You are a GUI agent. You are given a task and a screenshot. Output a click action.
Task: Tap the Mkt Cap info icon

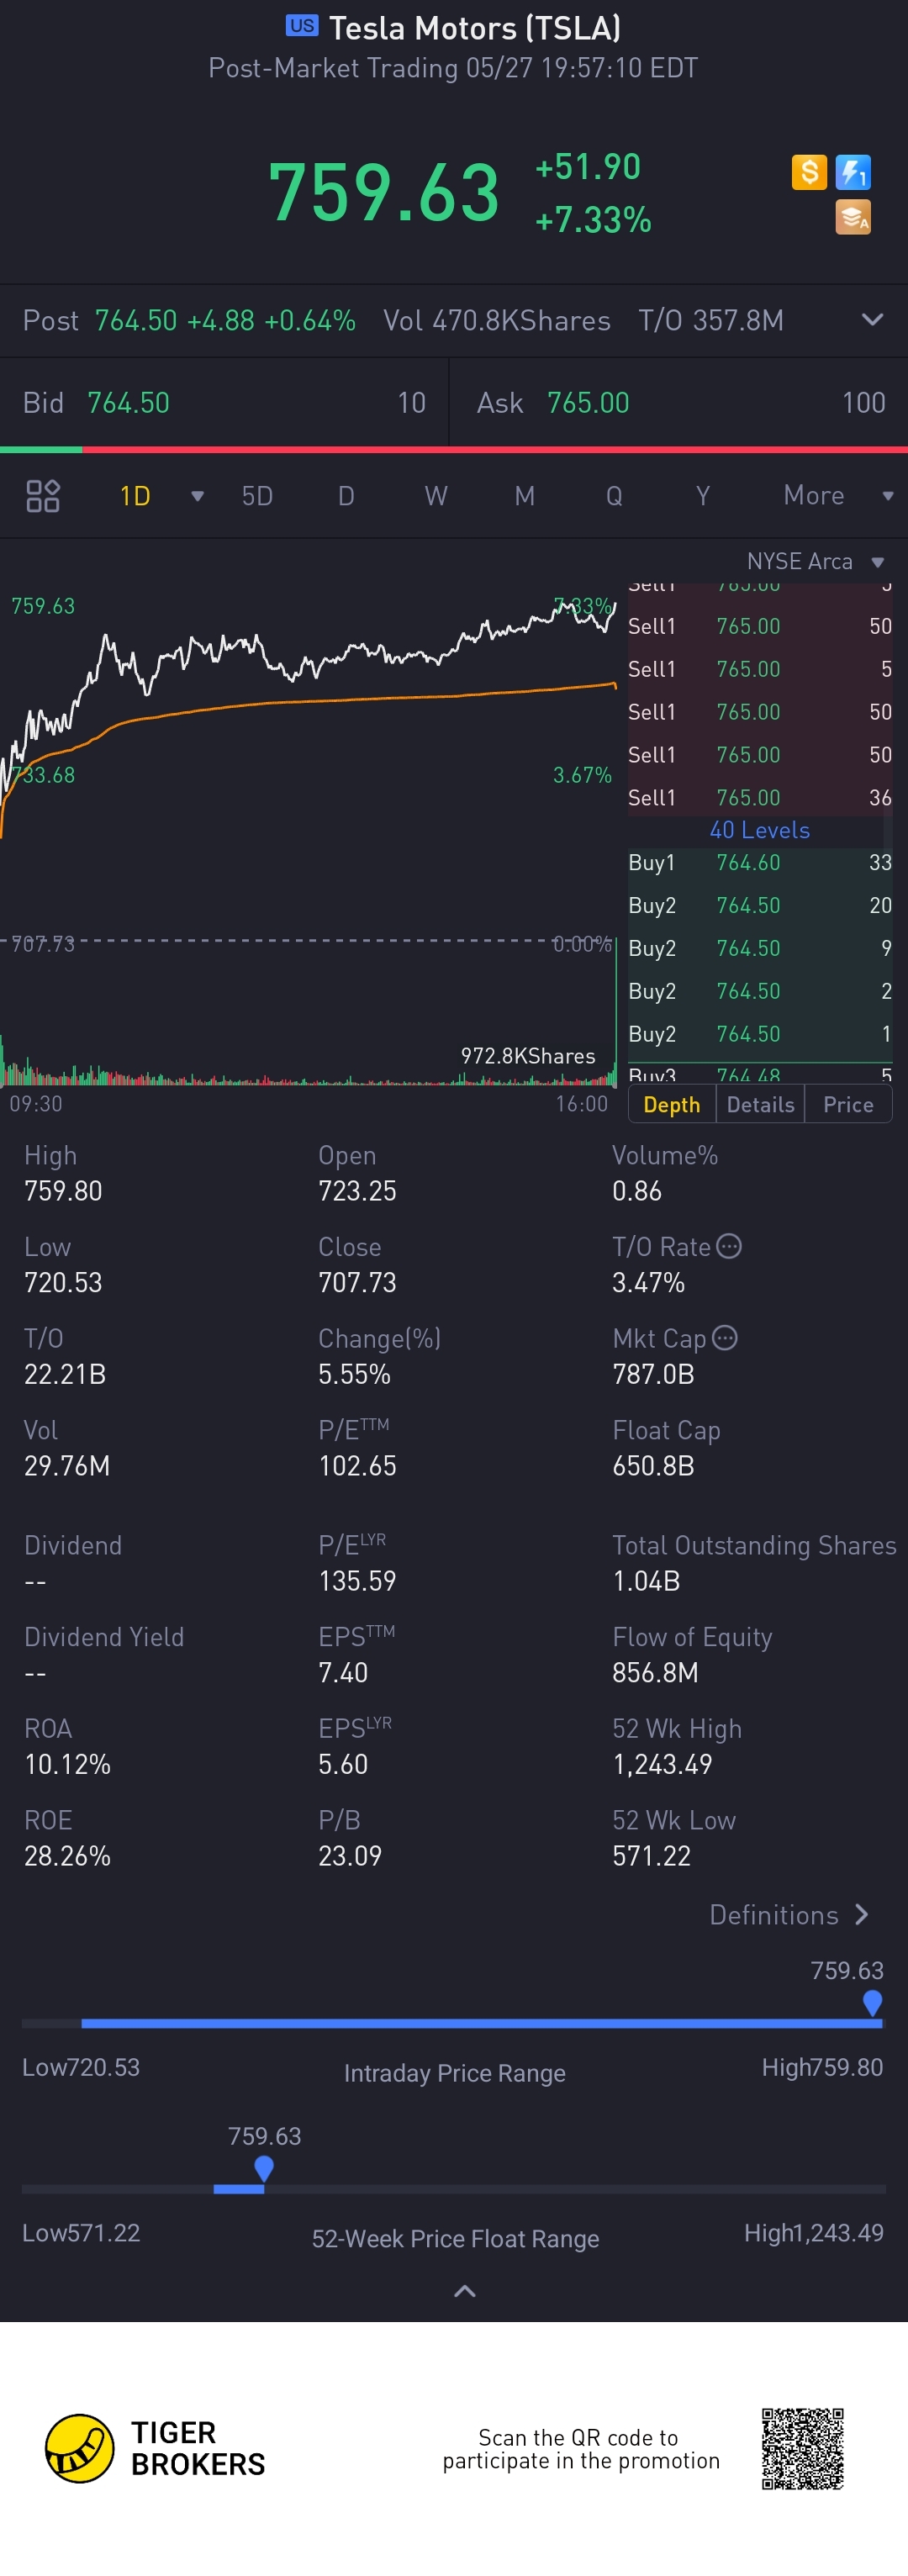(725, 1338)
